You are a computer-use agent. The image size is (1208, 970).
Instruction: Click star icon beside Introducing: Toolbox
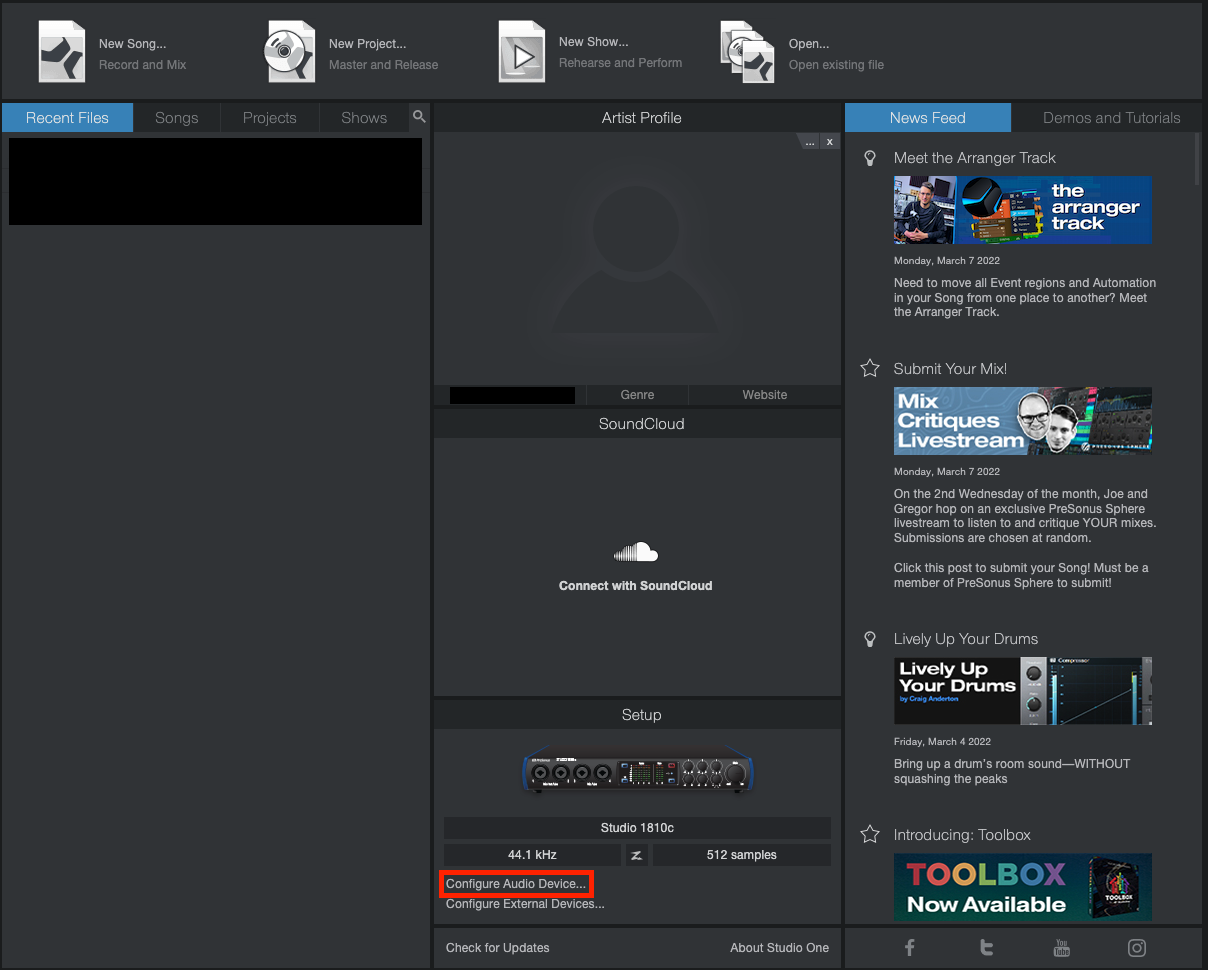click(870, 835)
